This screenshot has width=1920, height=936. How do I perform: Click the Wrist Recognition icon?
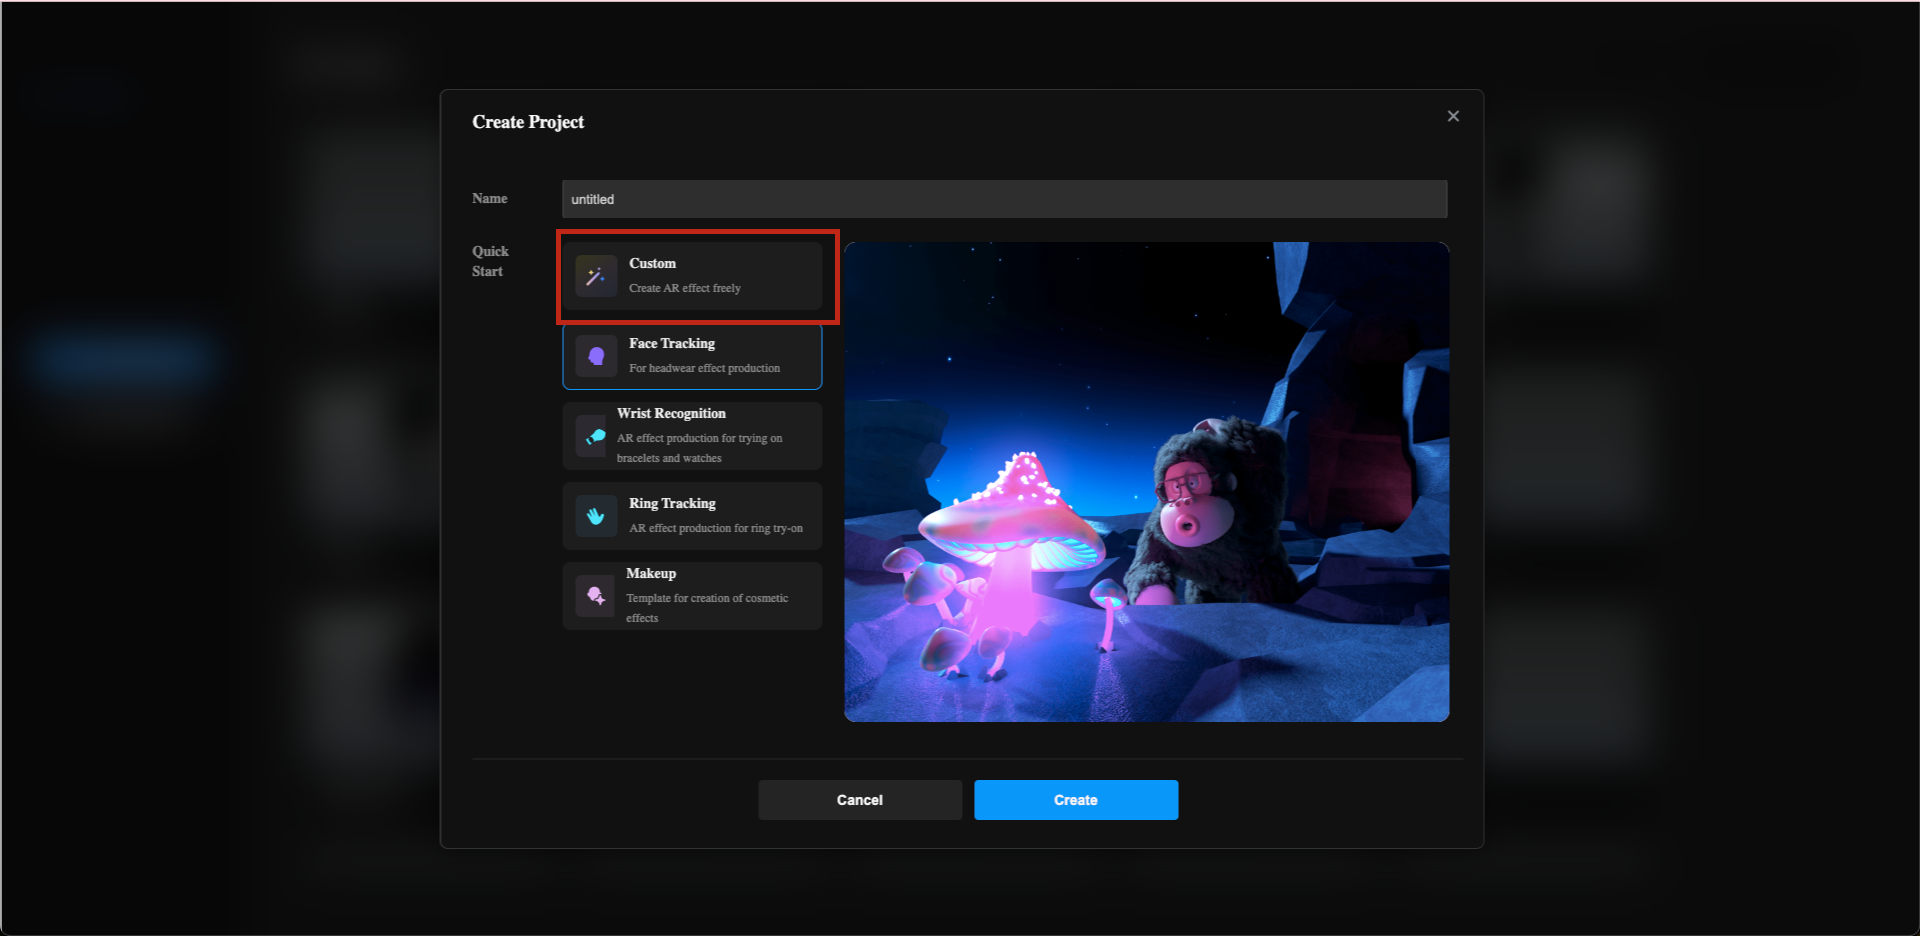pos(593,436)
